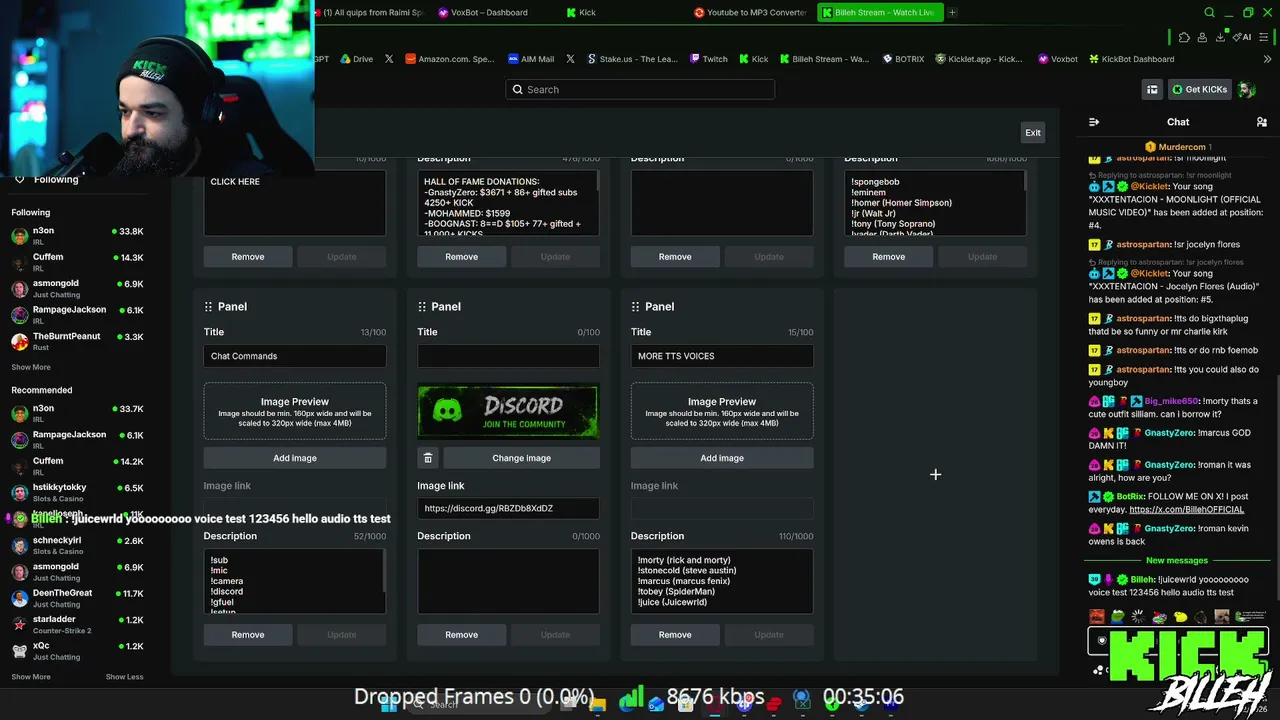The image size is (1280, 720).
Task: Open the profile avatar menu
Action: 1246,90
